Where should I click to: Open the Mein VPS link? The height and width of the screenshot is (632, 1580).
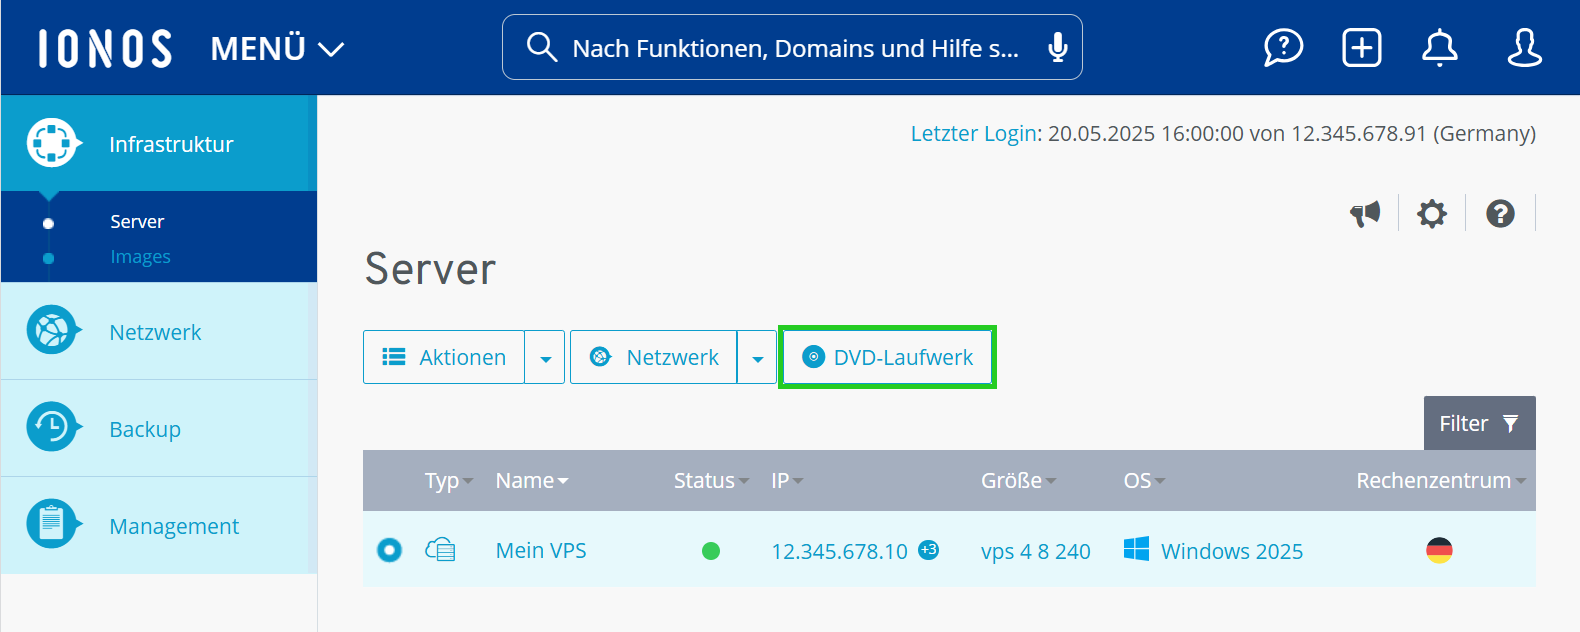pos(541,550)
